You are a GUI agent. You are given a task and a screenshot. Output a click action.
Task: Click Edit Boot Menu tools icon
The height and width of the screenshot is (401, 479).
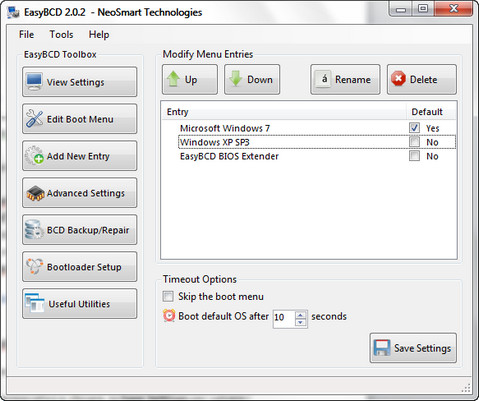(x=34, y=119)
